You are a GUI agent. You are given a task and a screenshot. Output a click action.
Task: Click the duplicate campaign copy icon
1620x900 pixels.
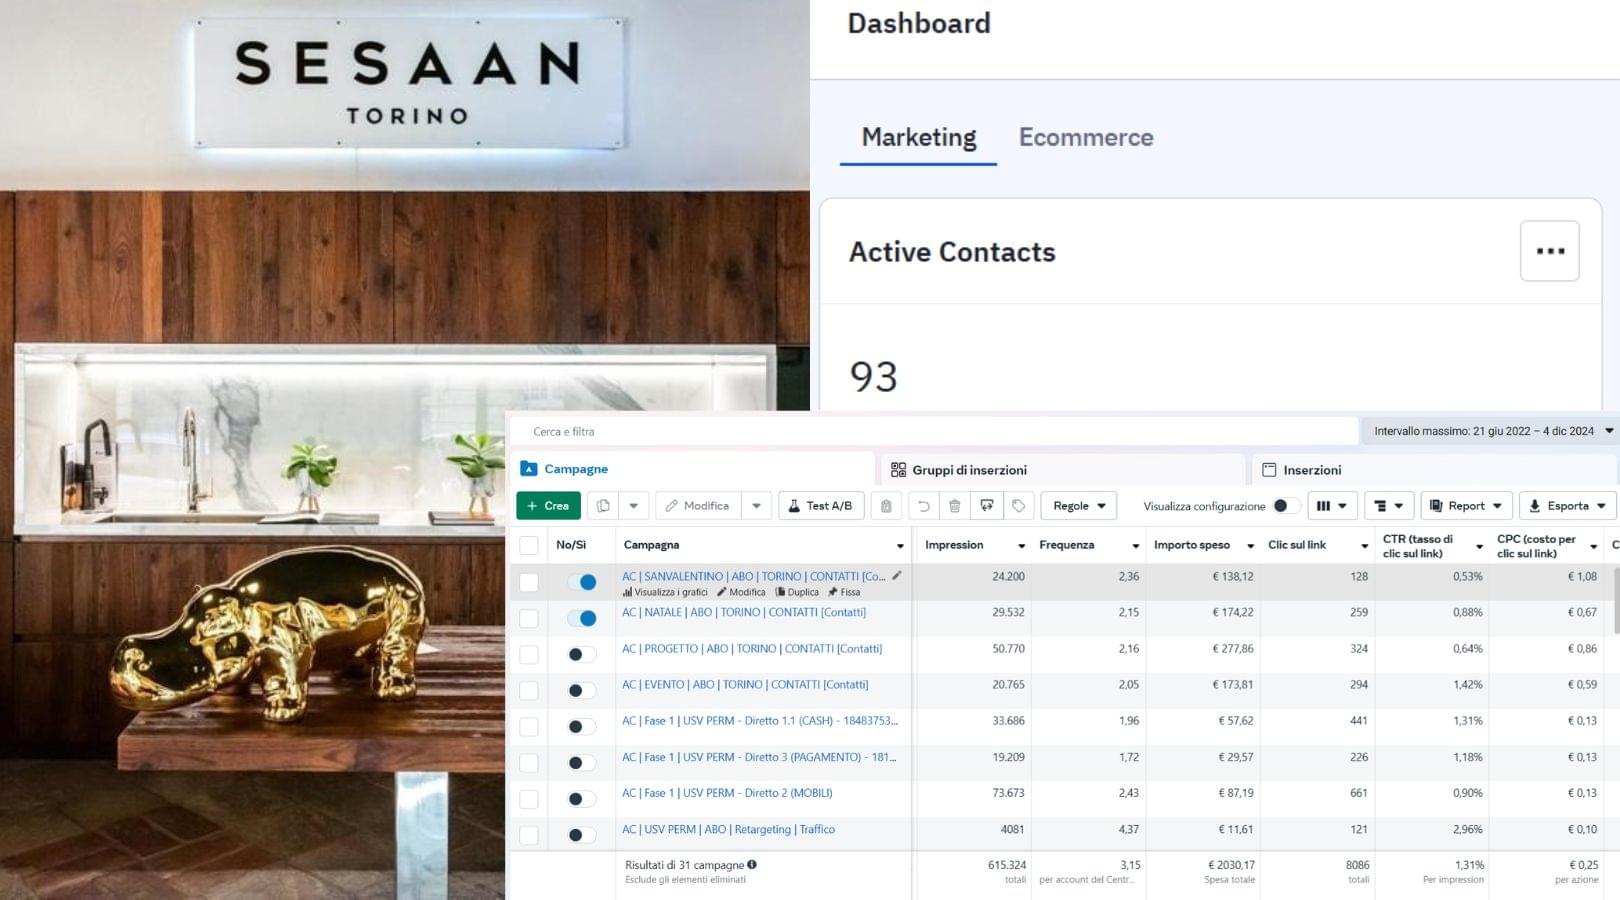[x=603, y=506]
